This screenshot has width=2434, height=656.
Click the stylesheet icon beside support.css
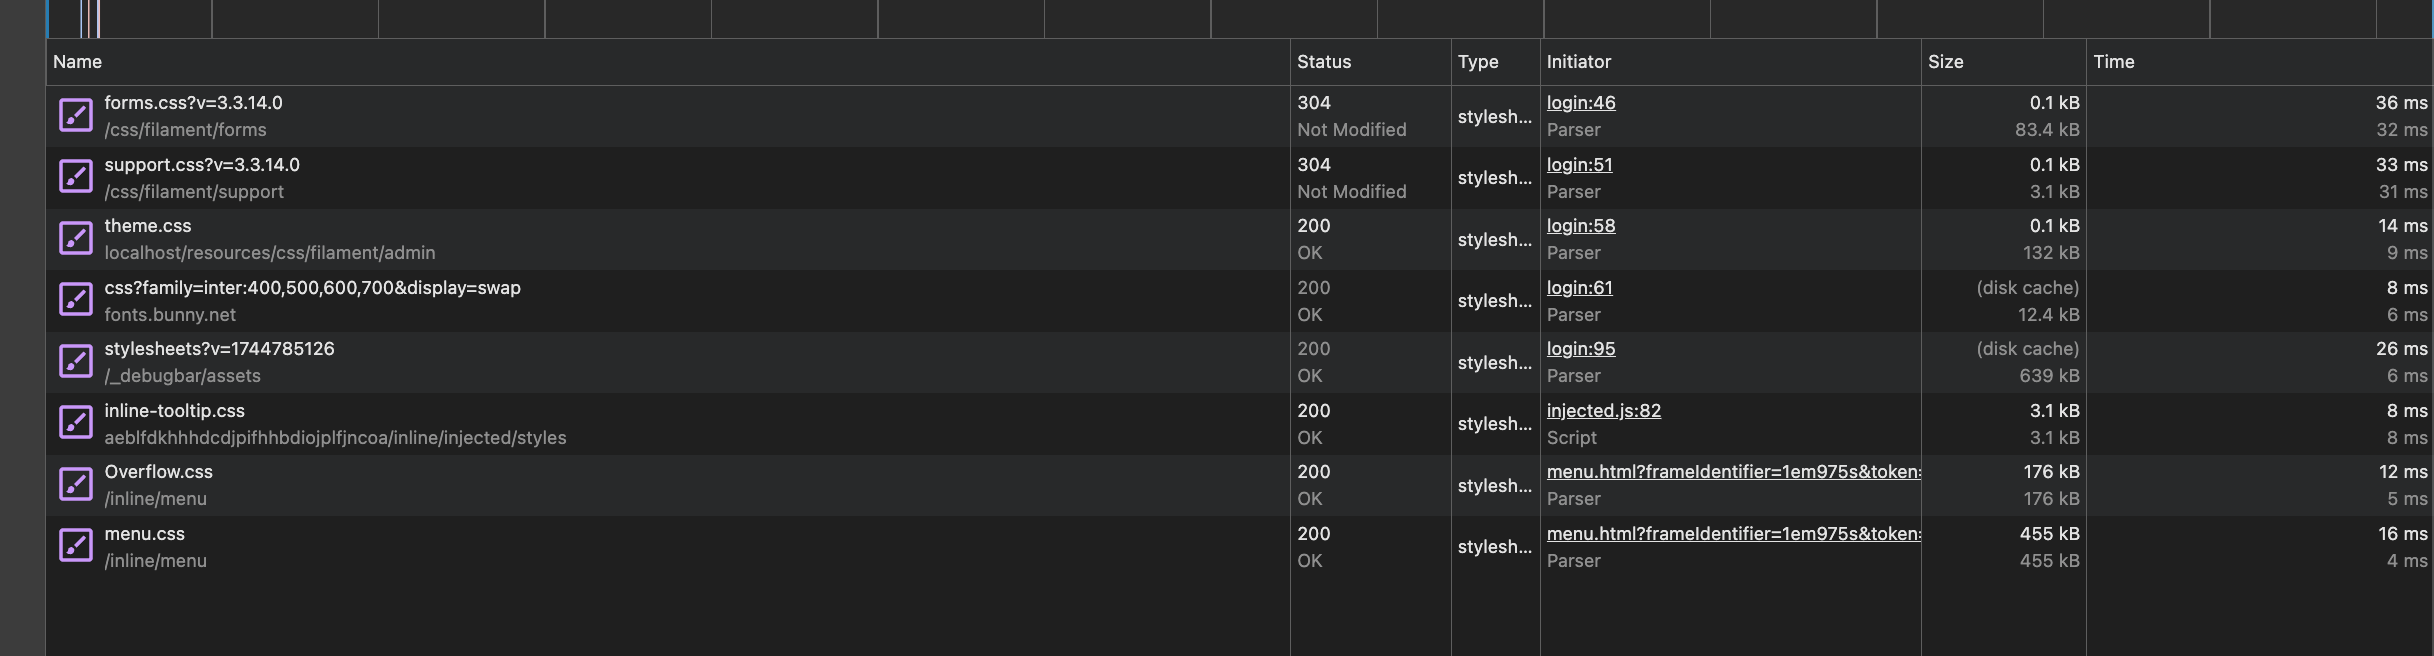tap(76, 177)
